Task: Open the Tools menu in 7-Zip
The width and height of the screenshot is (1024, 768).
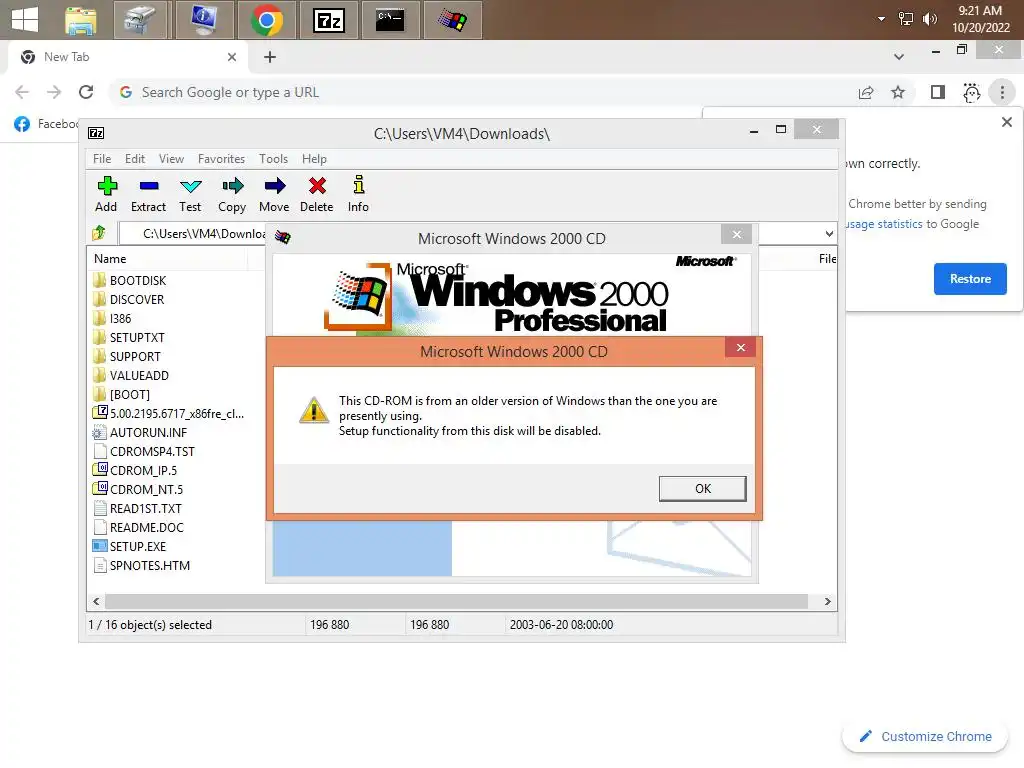Action: 273,159
